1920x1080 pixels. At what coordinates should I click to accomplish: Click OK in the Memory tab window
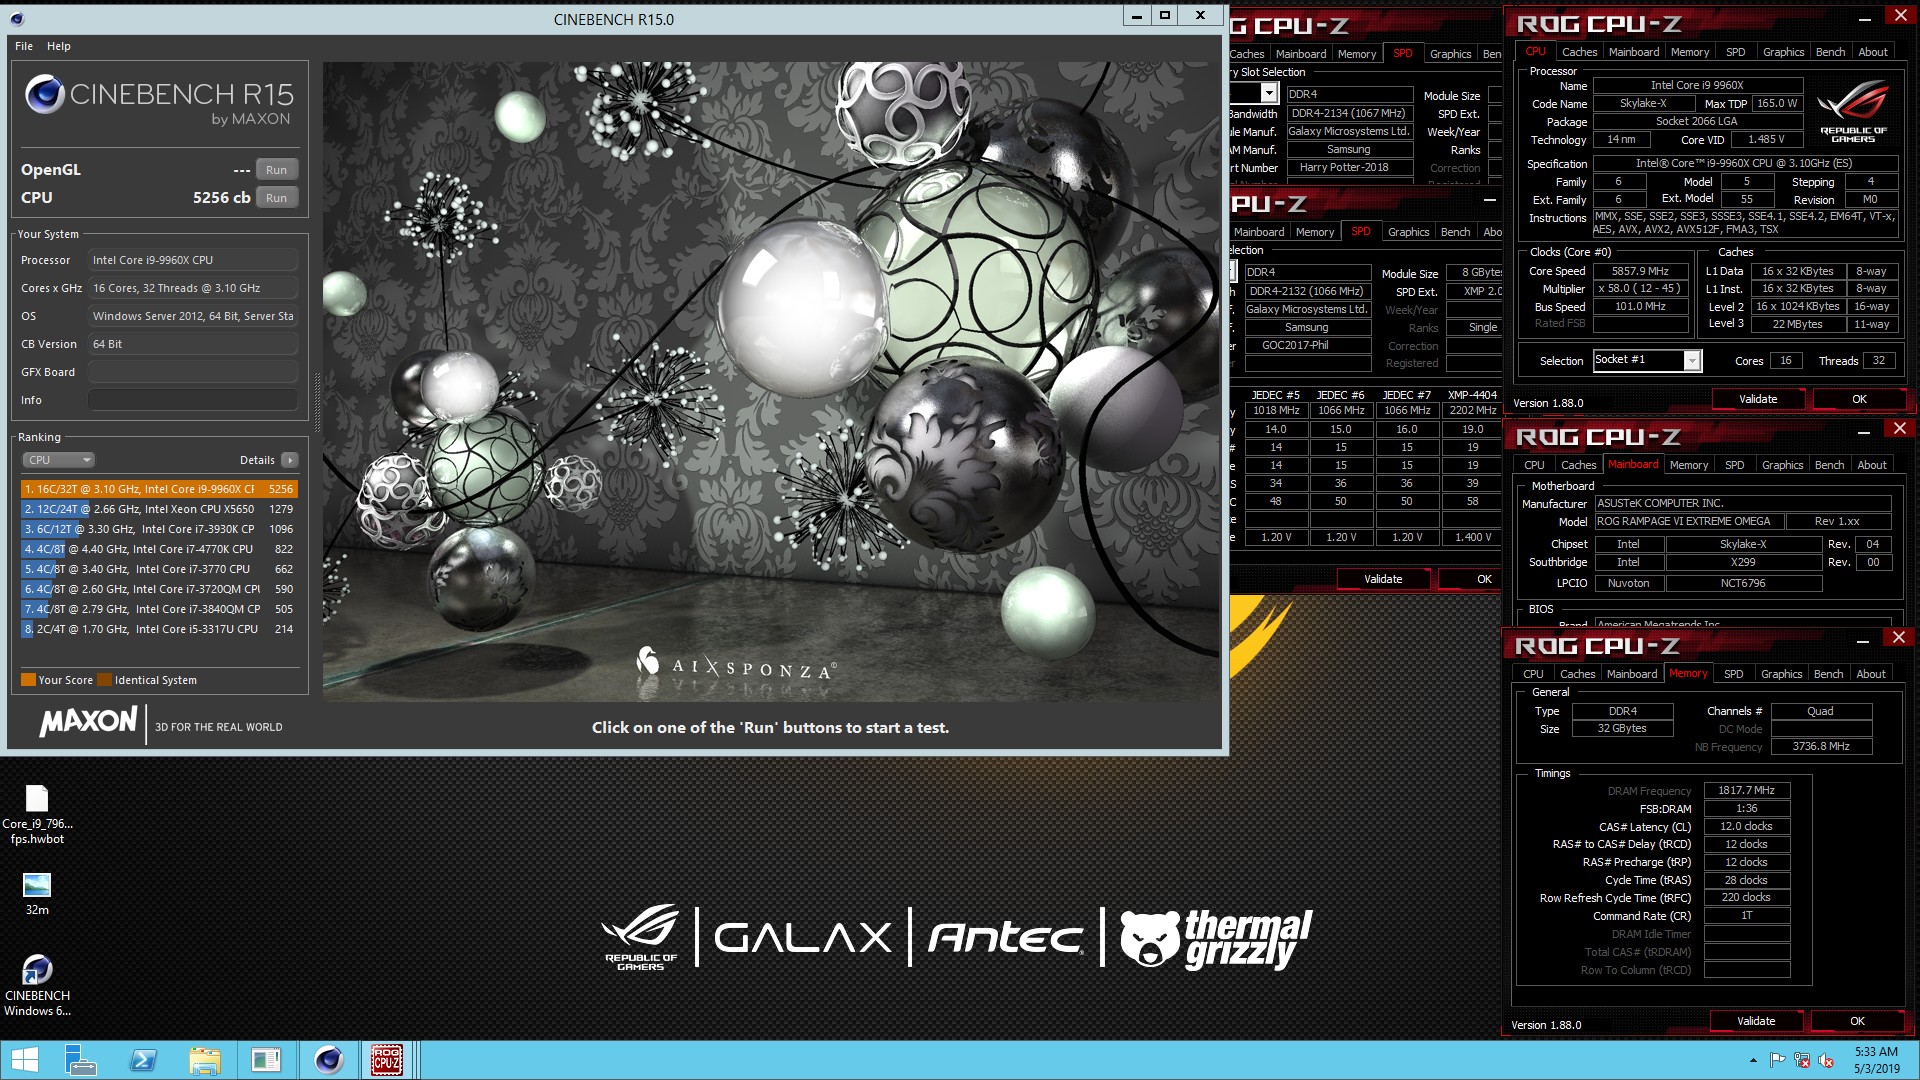(x=1857, y=1021)
